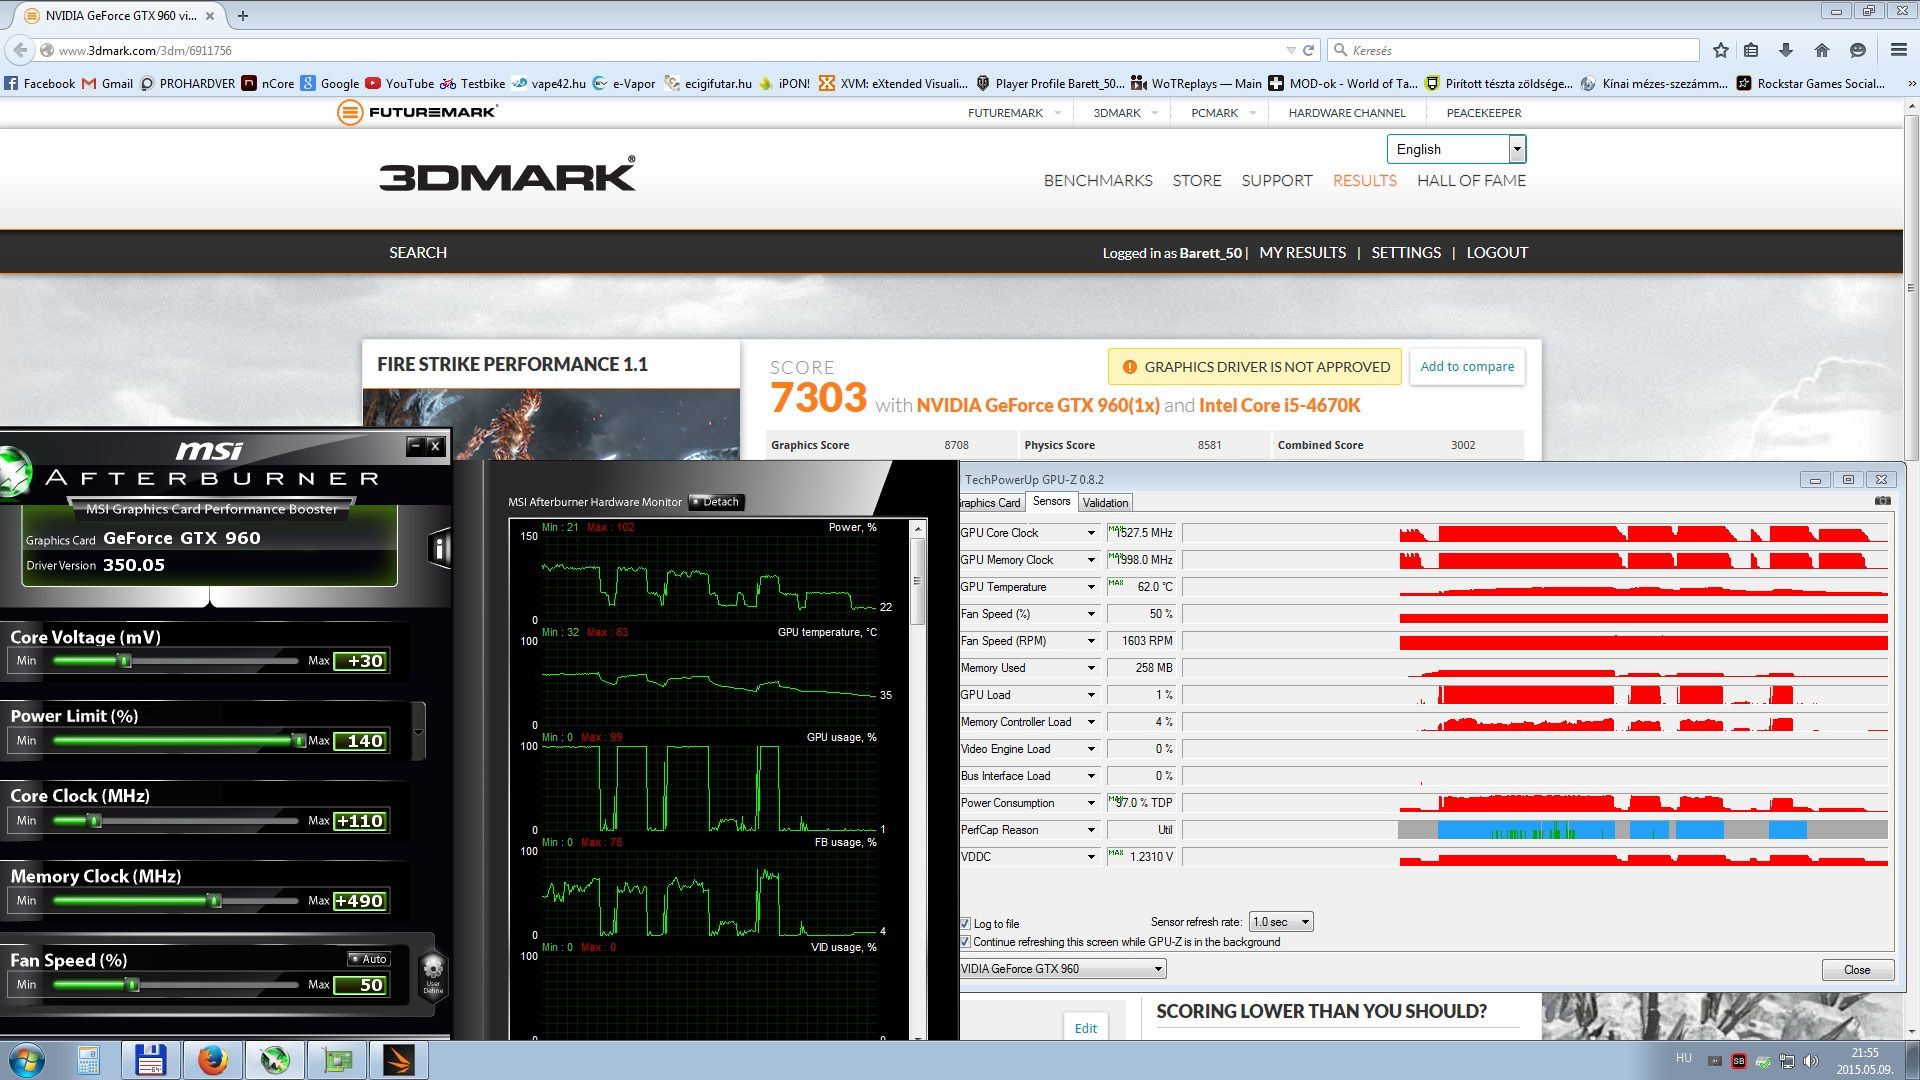The height and width of the screenshot is (1080, 1920).
Task: Open the fan User Define gear
Action: 433,971
